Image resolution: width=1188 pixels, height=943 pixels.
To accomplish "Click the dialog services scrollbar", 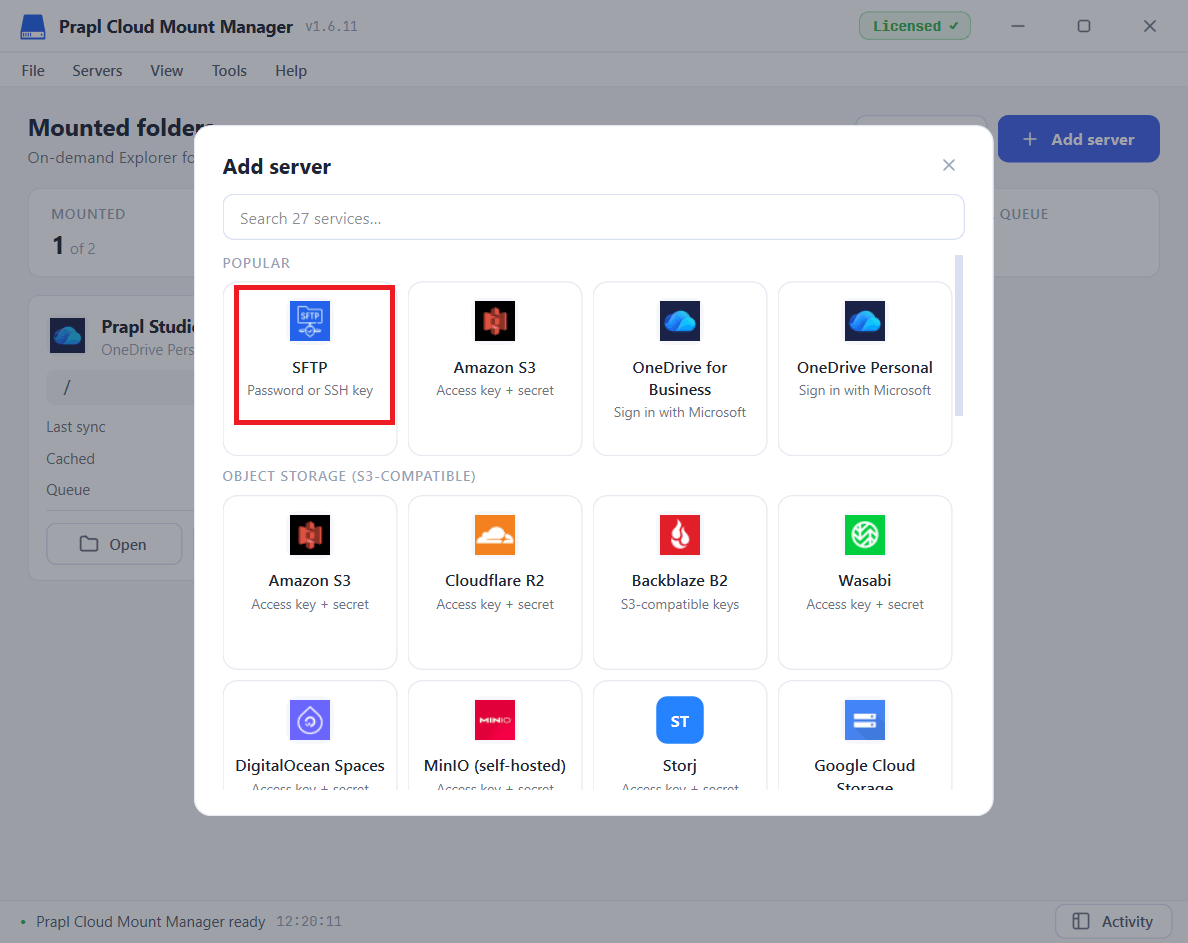I will click(x=958, y=336).
